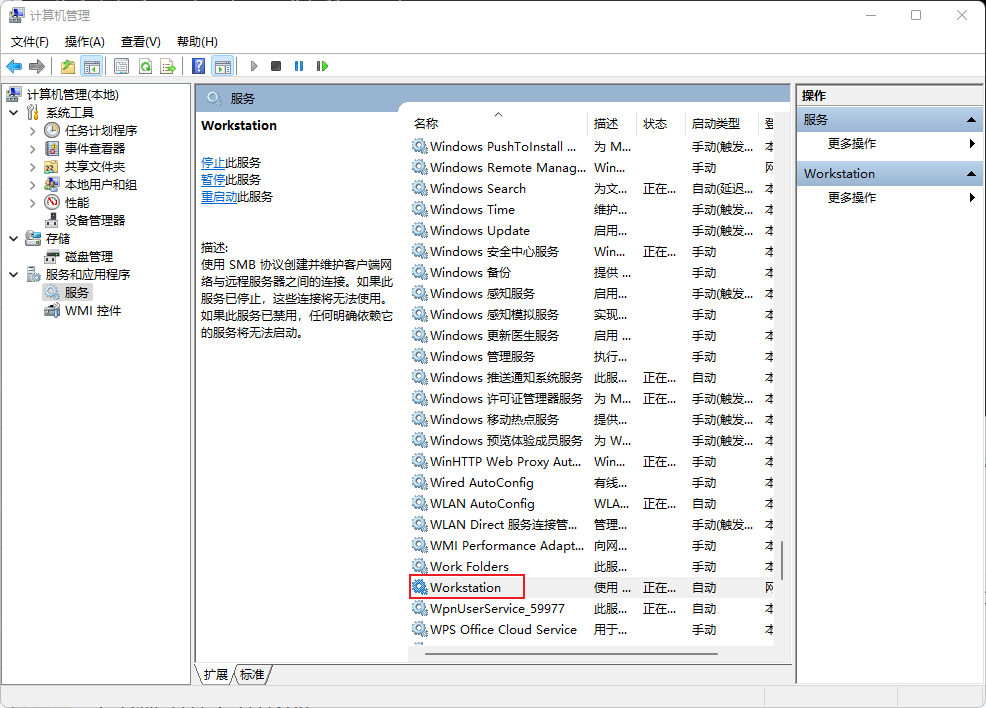Switch to the 标准 tab

[x=252, y=675]
